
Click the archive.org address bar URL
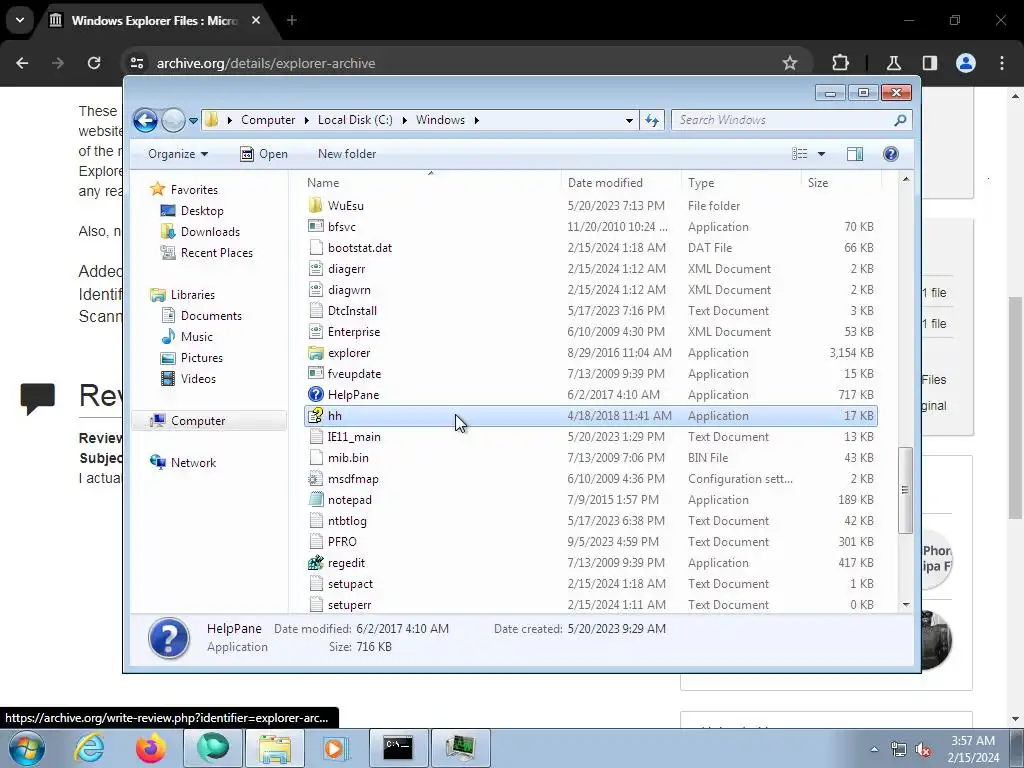click(x=266, y=63)
